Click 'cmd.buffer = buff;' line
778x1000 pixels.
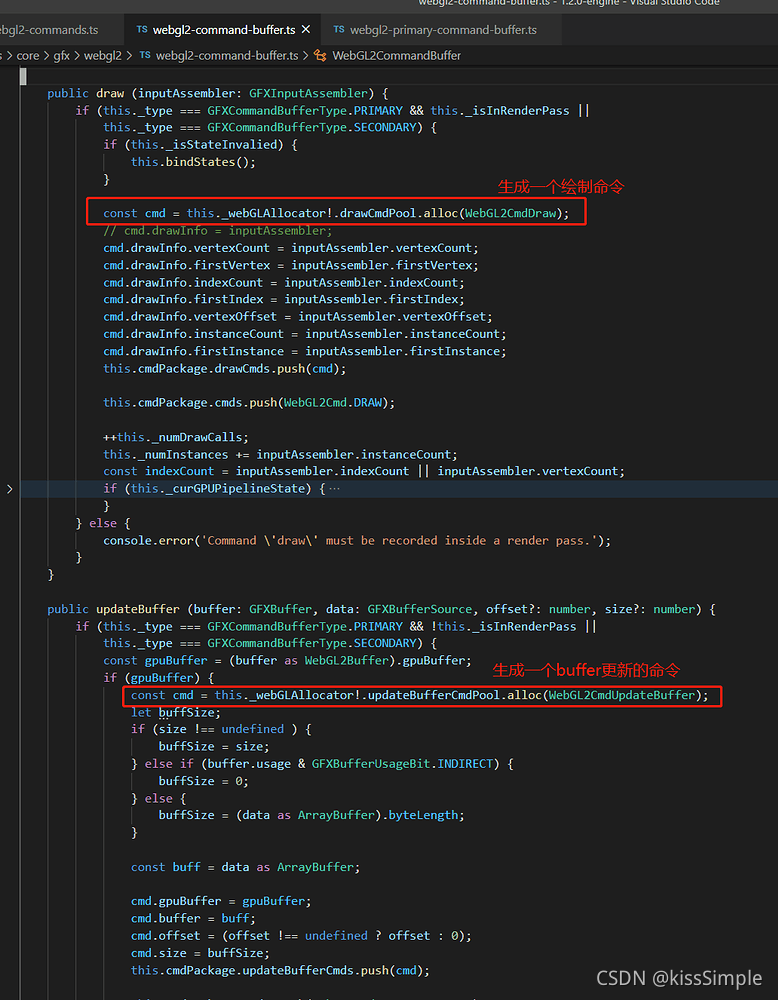pos(193,919)
